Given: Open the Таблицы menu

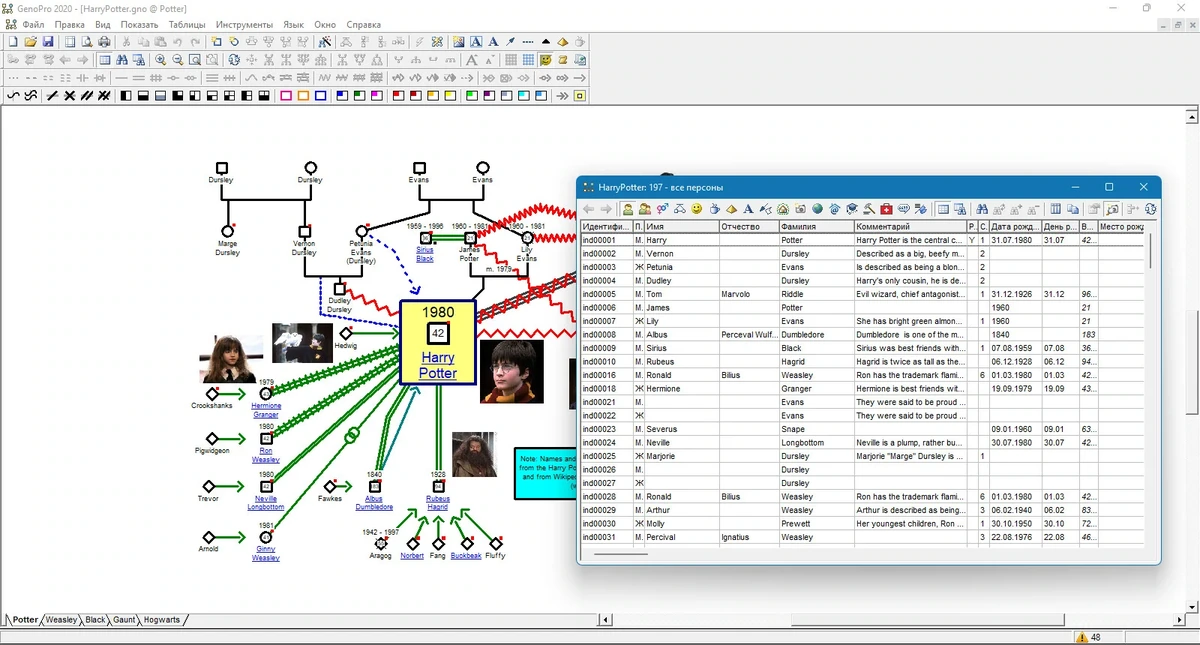Looking at the screenshot, I should [187, 24].
